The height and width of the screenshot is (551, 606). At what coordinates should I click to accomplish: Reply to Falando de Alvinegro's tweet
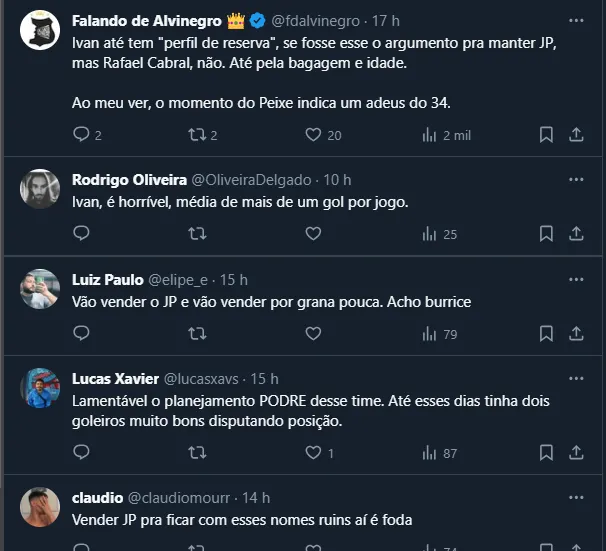(x=82, y=134)
